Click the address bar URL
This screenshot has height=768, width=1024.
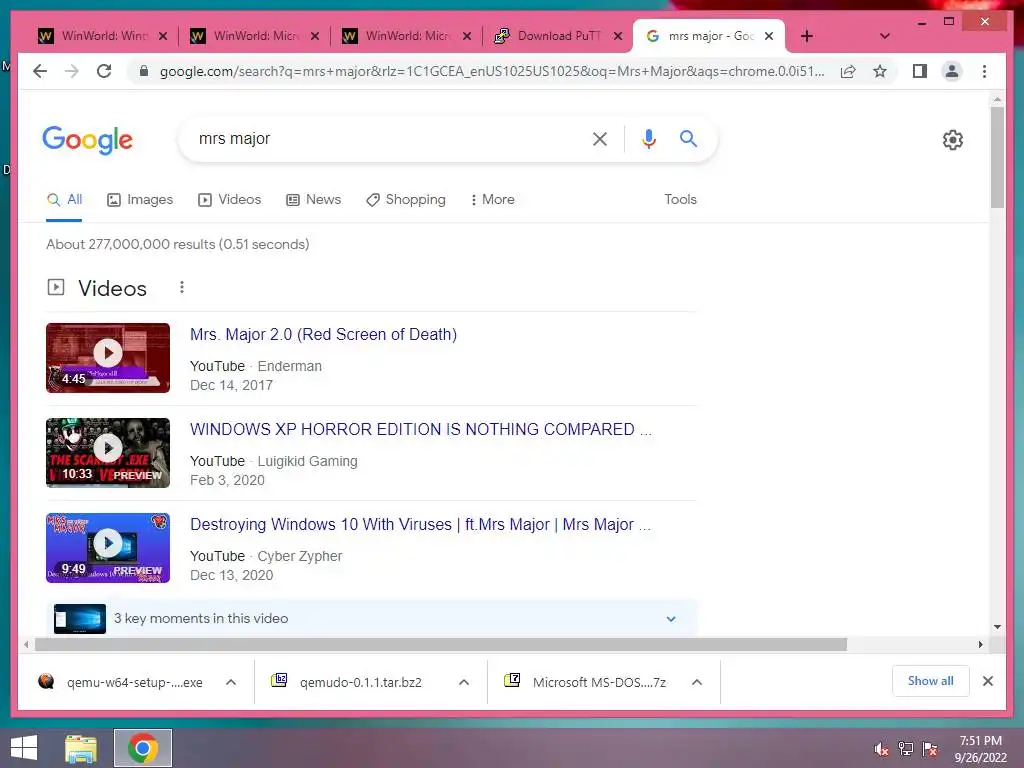click(491, 71)
